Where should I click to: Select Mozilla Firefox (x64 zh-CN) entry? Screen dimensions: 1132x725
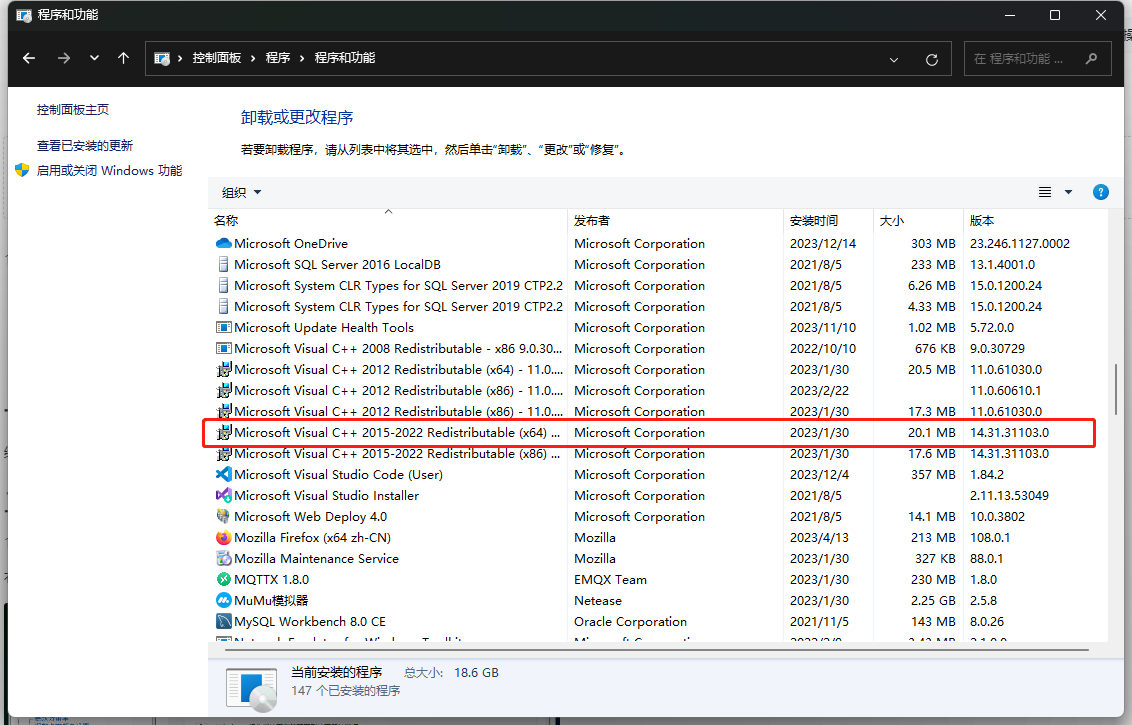coord(313,537)
